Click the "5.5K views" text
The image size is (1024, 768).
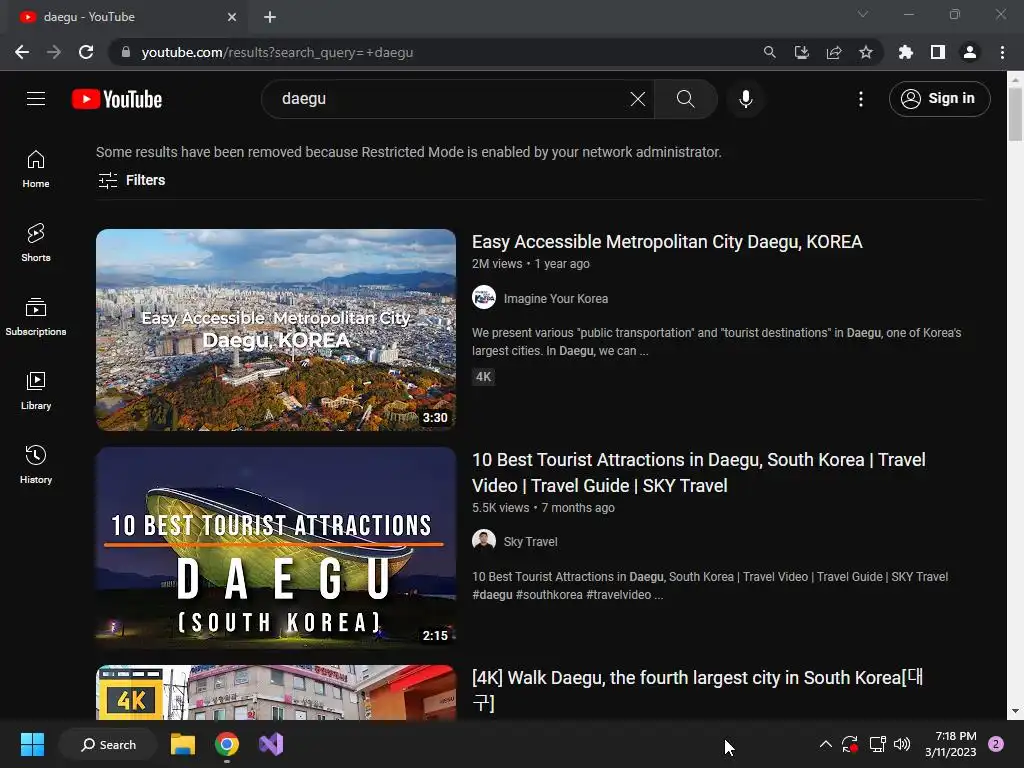500,507
